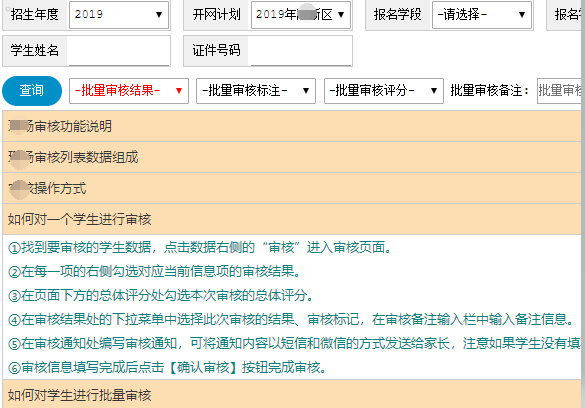This screenshot has width=585, height=408.
Task: Open the 报名学段 请选择 dropdown
Action: click(482, 15)
